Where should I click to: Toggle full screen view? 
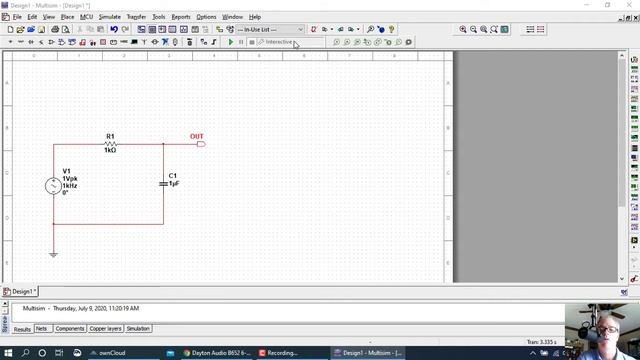[504, 29]
